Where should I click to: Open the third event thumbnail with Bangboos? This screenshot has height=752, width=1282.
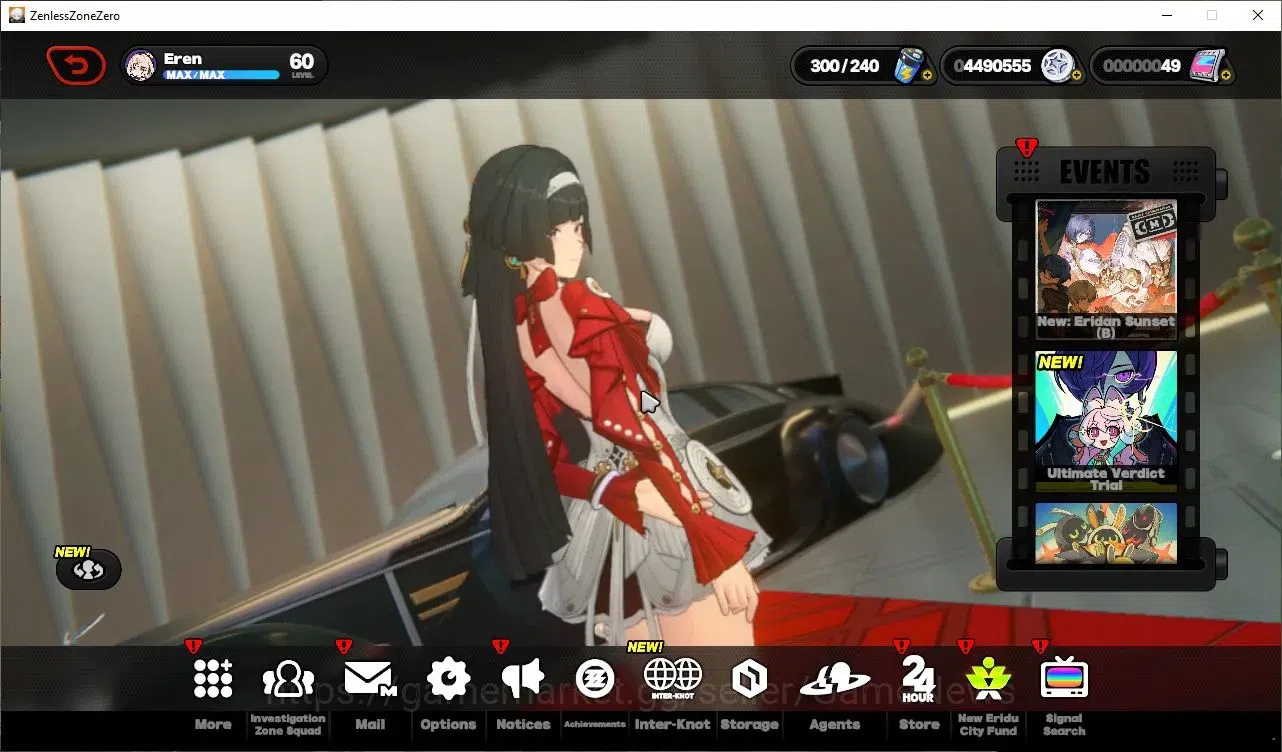[1106, 533]
